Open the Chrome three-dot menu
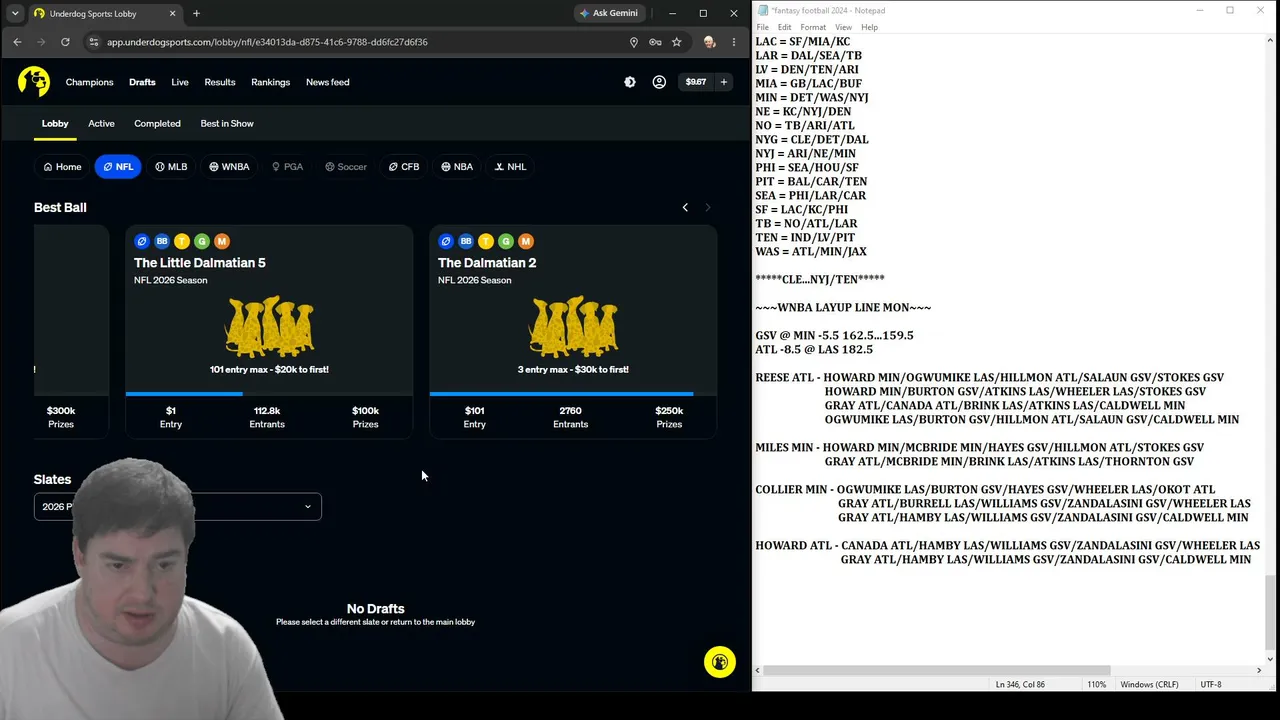This screenshot has height=720, width=1280. click(x=733, y=42)
